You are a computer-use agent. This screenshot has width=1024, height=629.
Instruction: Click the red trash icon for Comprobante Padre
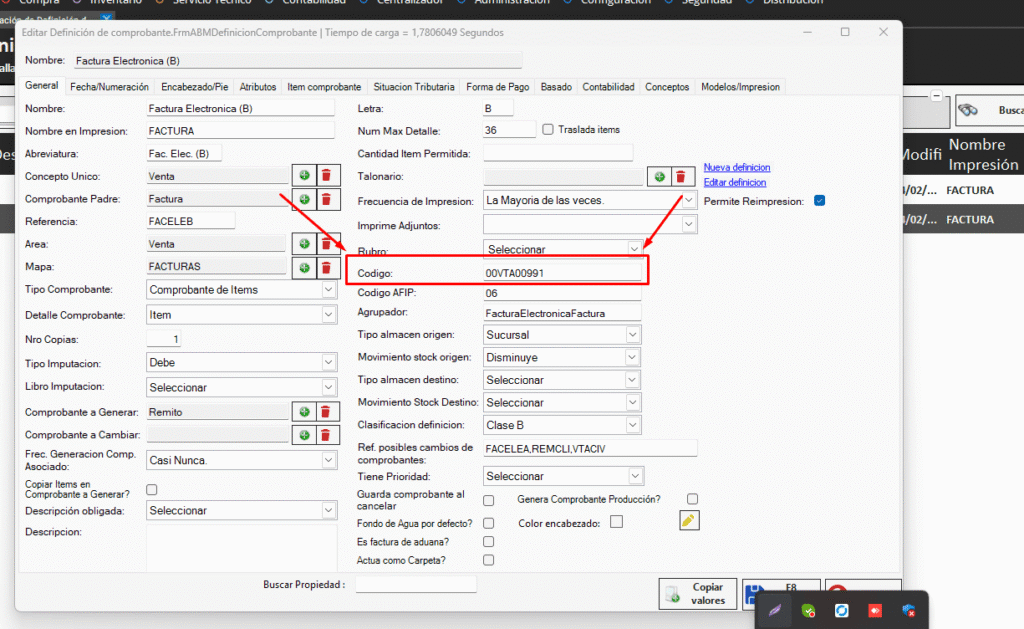click(325, 200)
